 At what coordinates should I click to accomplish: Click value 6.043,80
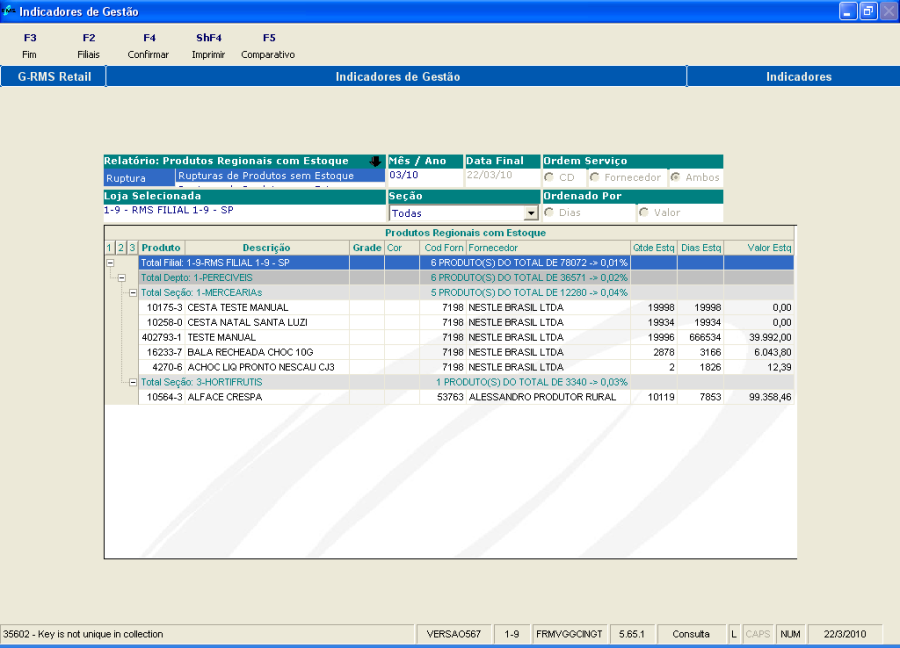coord(773,352)
